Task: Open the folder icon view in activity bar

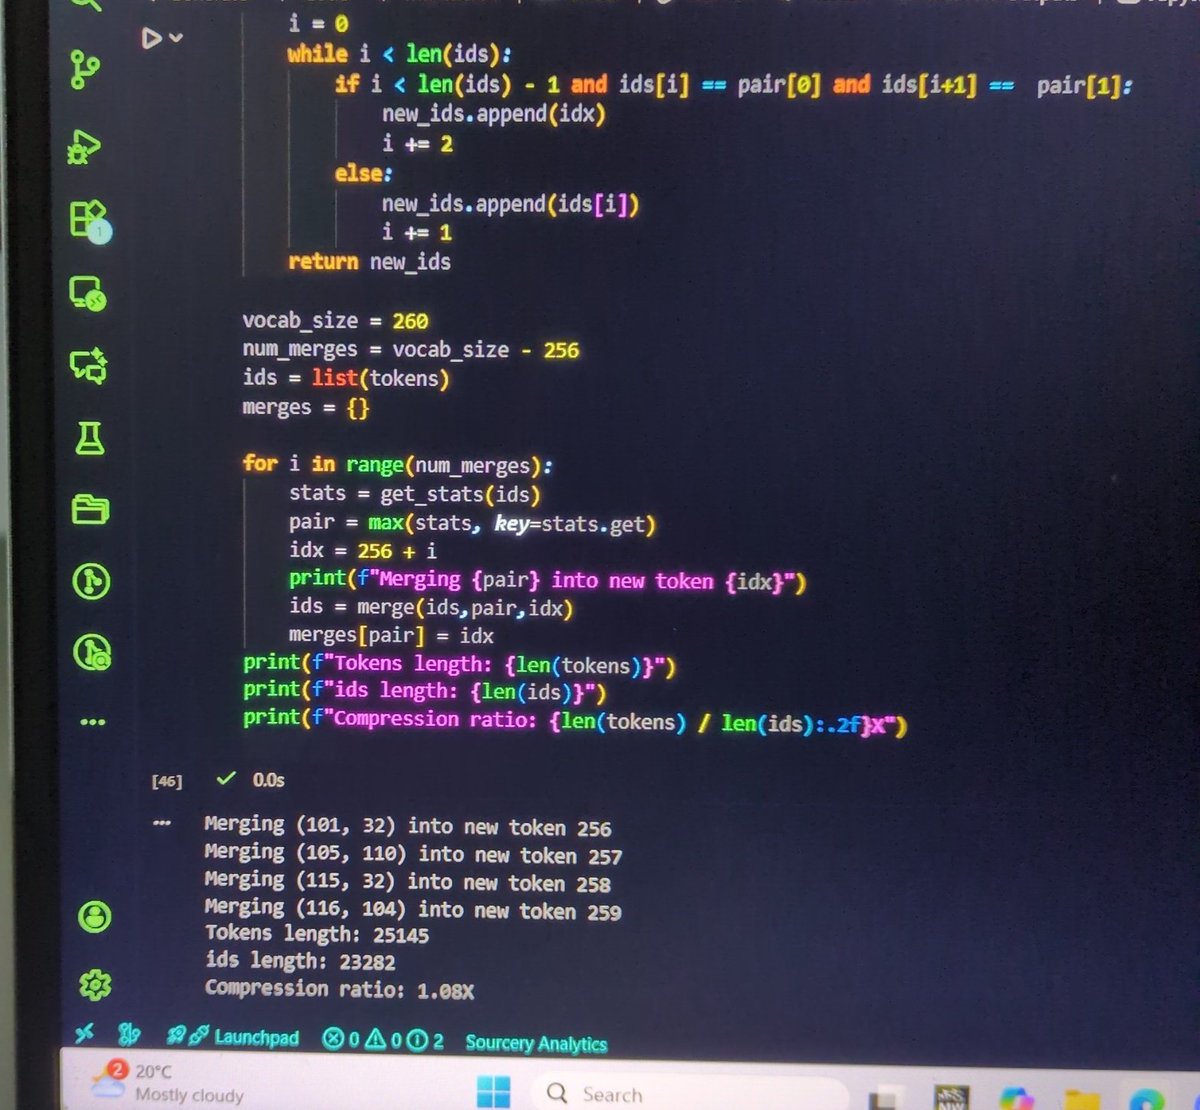Action: 90,510
